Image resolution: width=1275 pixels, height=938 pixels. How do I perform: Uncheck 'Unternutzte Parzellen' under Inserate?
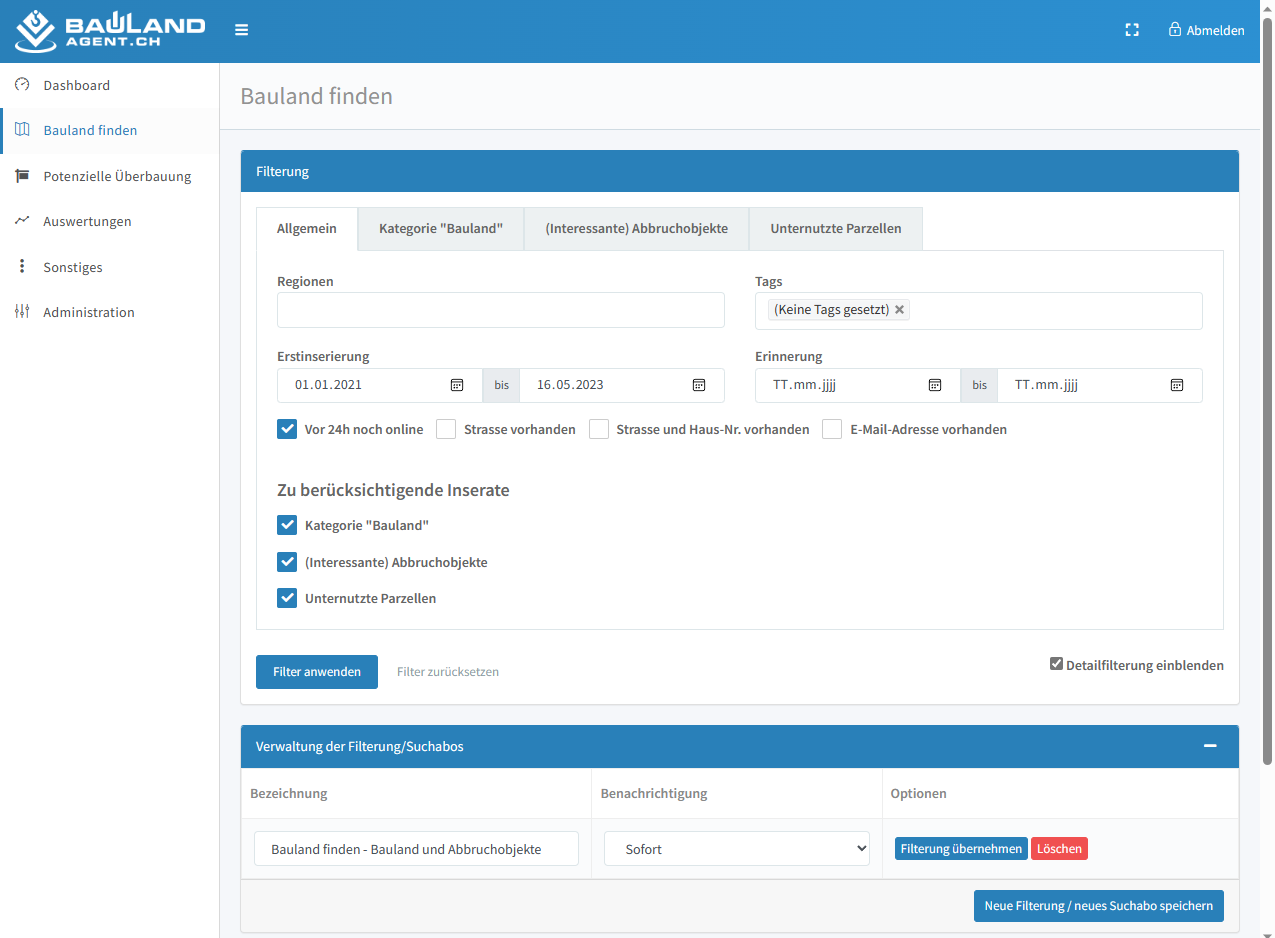[287, 598]
